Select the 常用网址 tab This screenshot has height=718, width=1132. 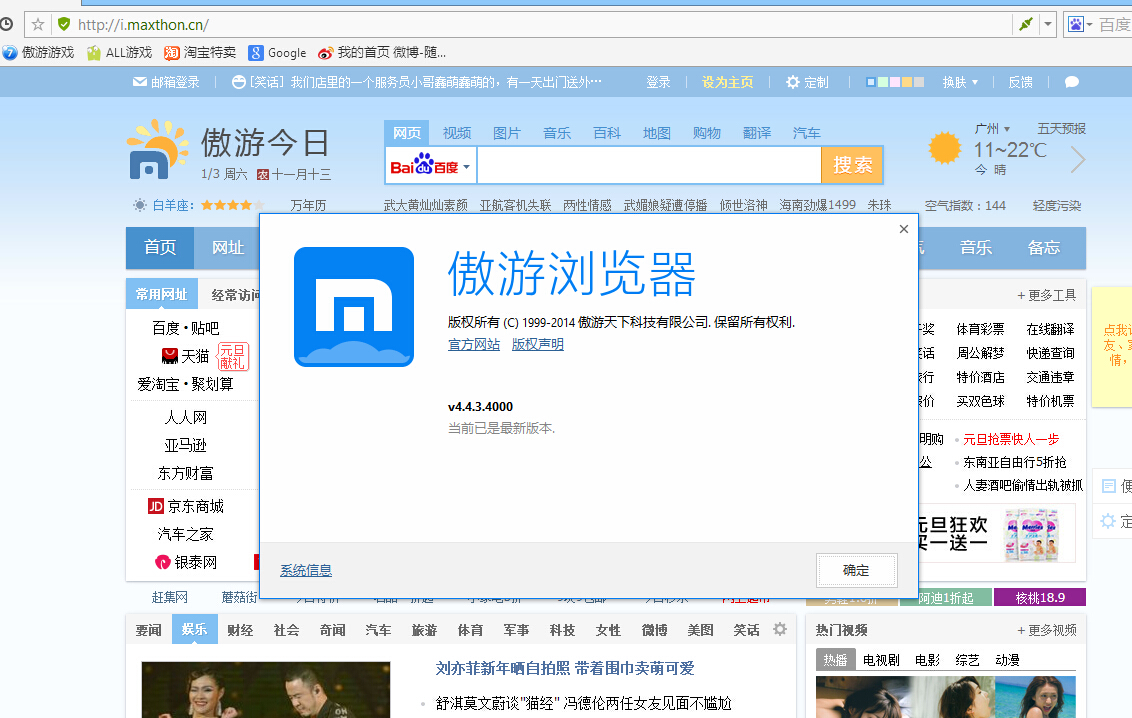point(162,294)
